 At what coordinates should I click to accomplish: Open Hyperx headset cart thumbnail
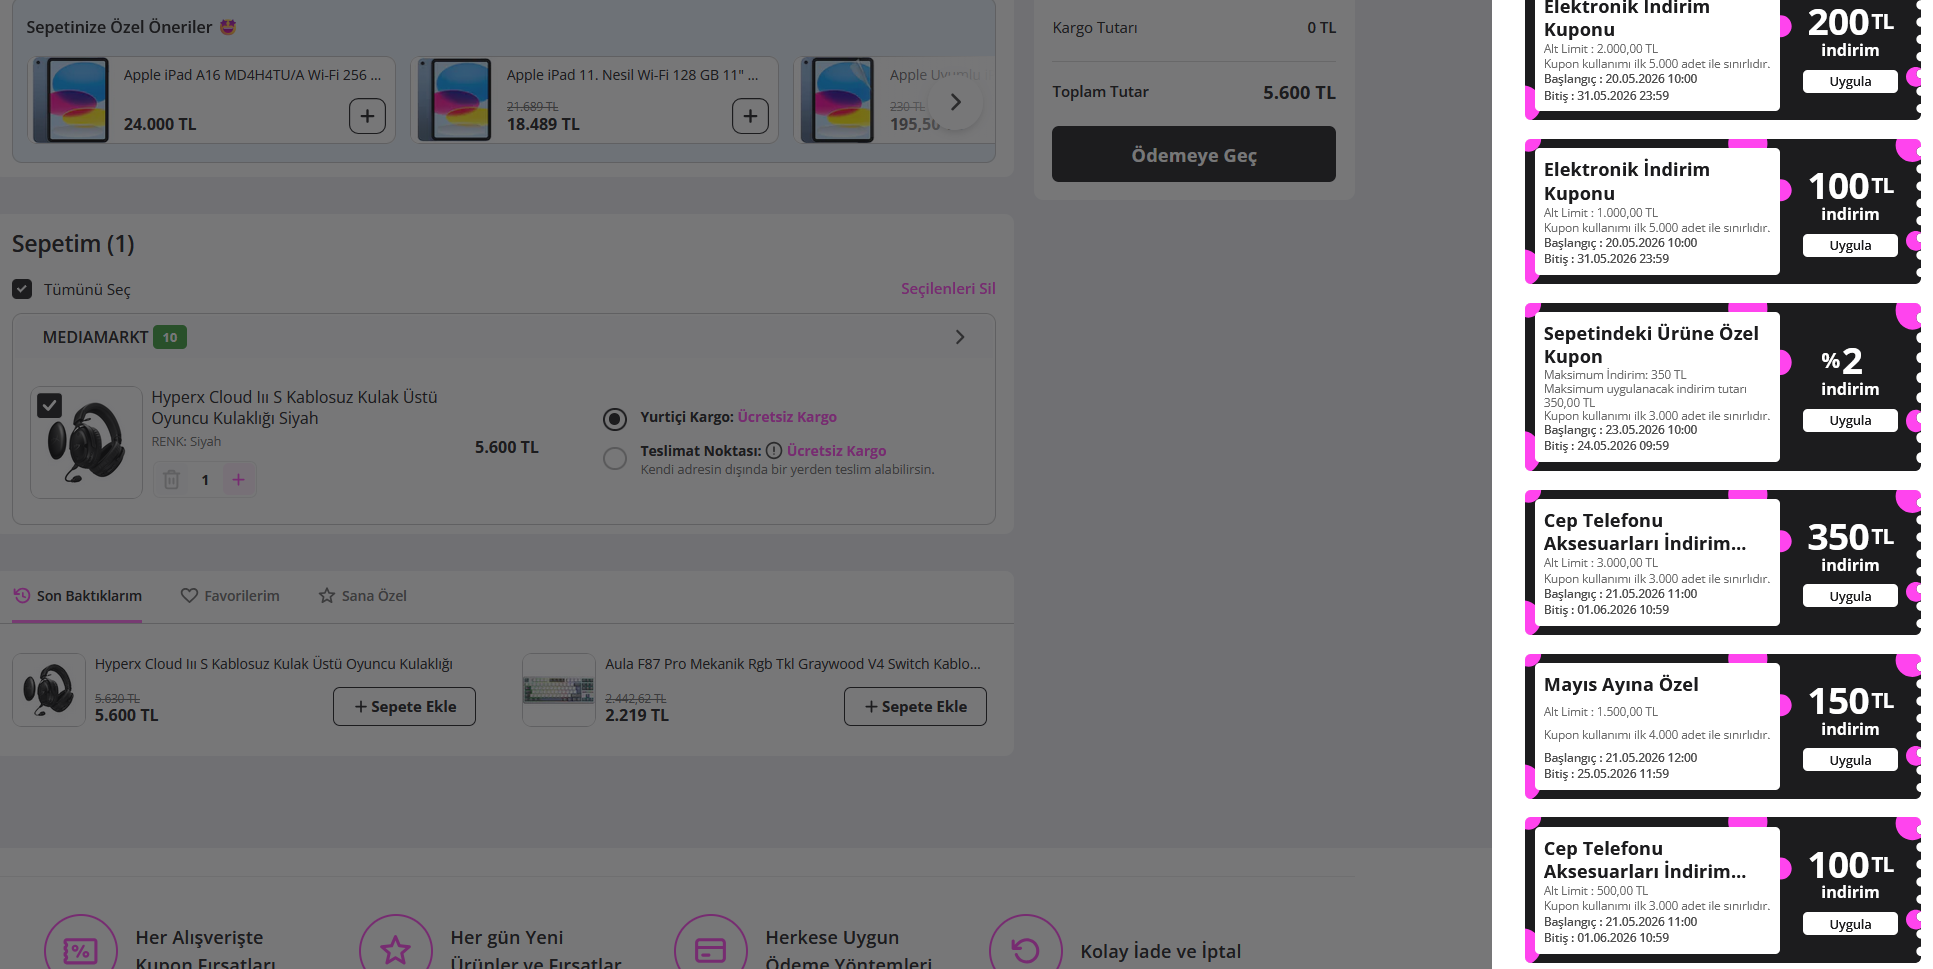pos(87,442)
